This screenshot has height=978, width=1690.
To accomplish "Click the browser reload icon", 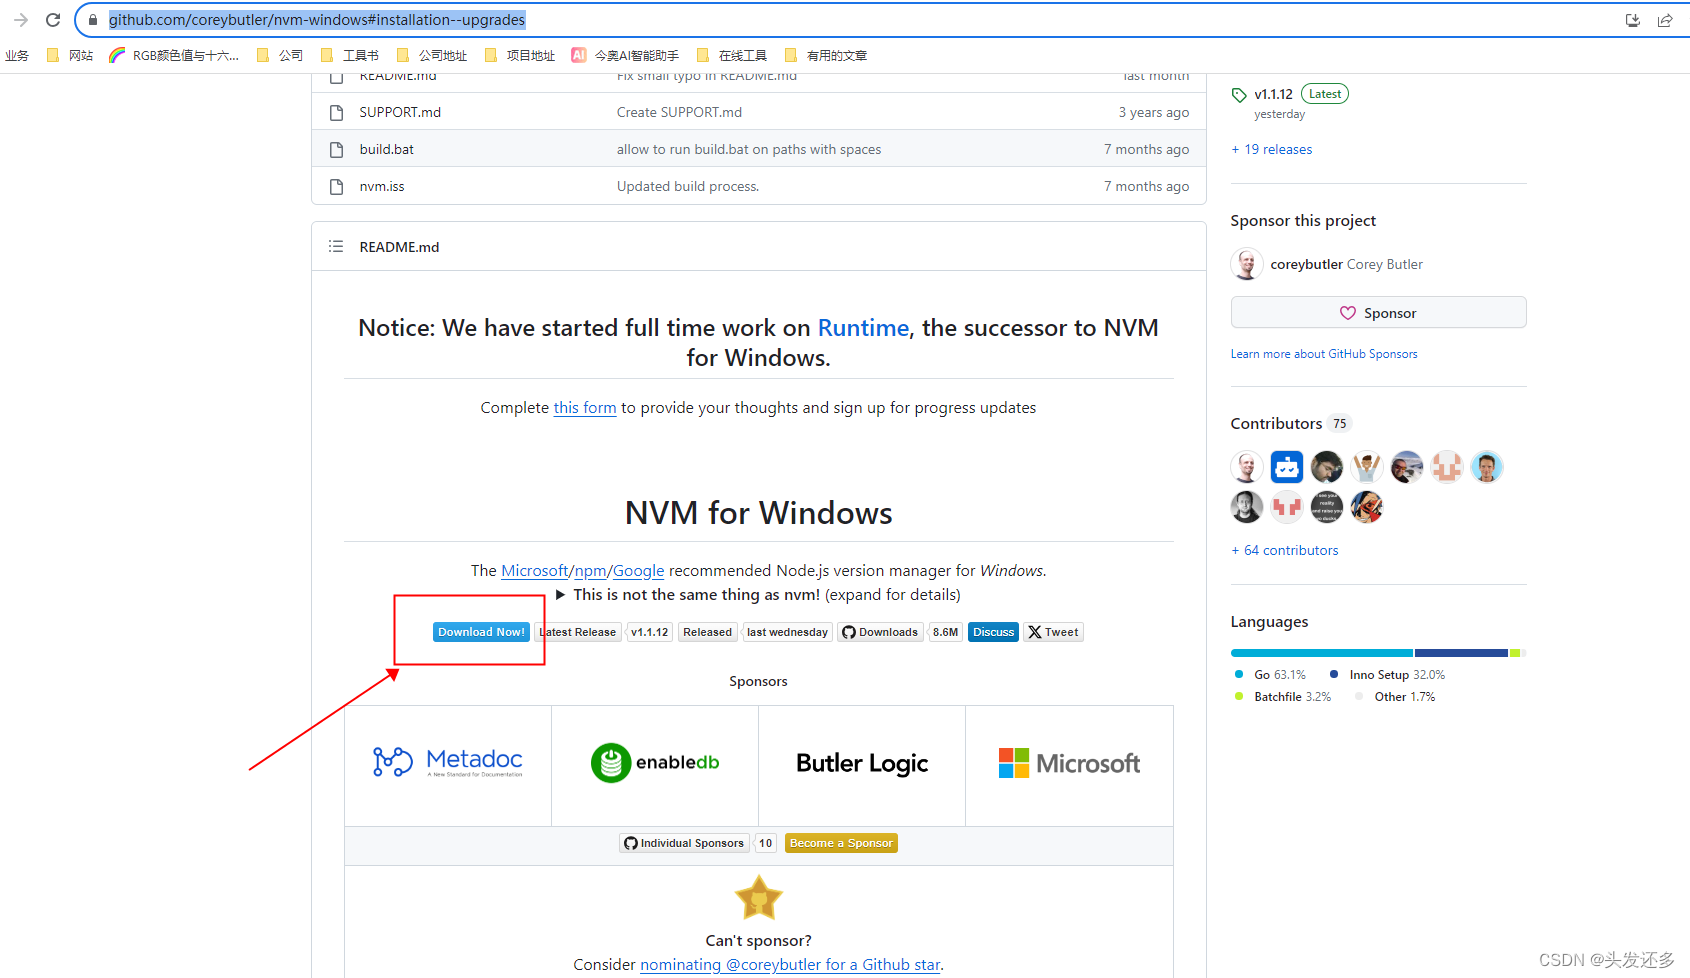I will pyautogui.click(x=53, y=20).
